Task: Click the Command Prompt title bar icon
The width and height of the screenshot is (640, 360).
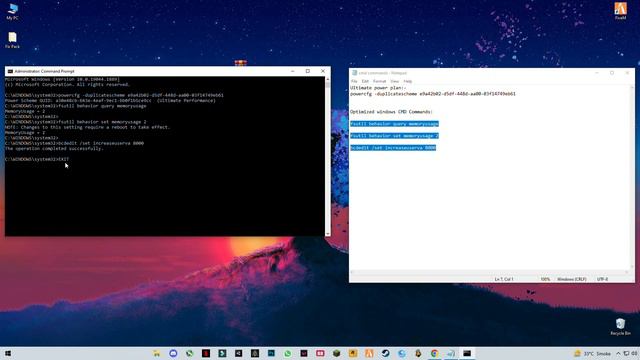Action: coord(10,71)
